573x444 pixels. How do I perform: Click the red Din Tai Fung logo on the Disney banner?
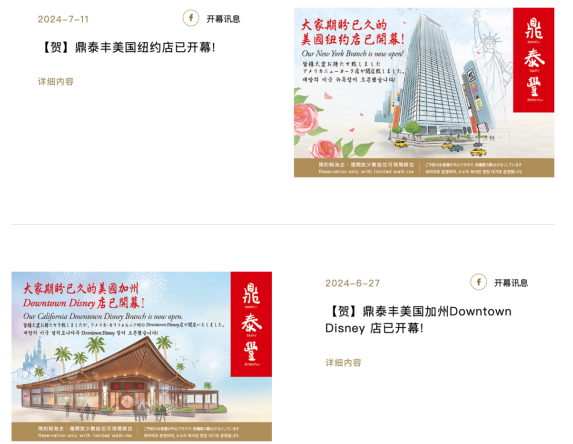point(251,324)
